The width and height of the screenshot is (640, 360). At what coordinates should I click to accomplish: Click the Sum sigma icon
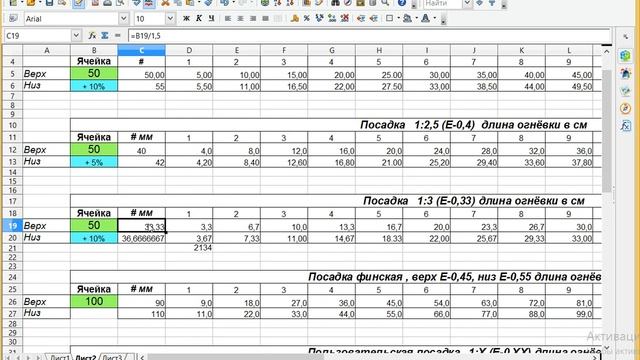105,36
